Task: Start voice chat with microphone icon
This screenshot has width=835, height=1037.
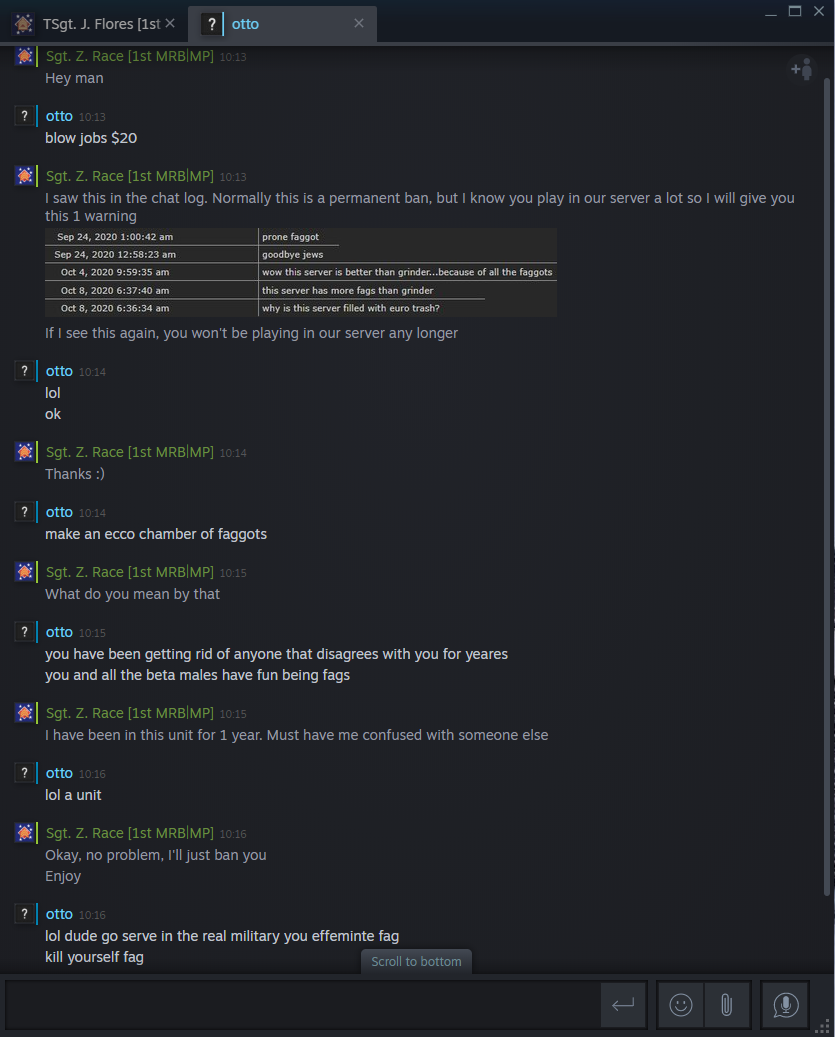Action: point(785,1005)
